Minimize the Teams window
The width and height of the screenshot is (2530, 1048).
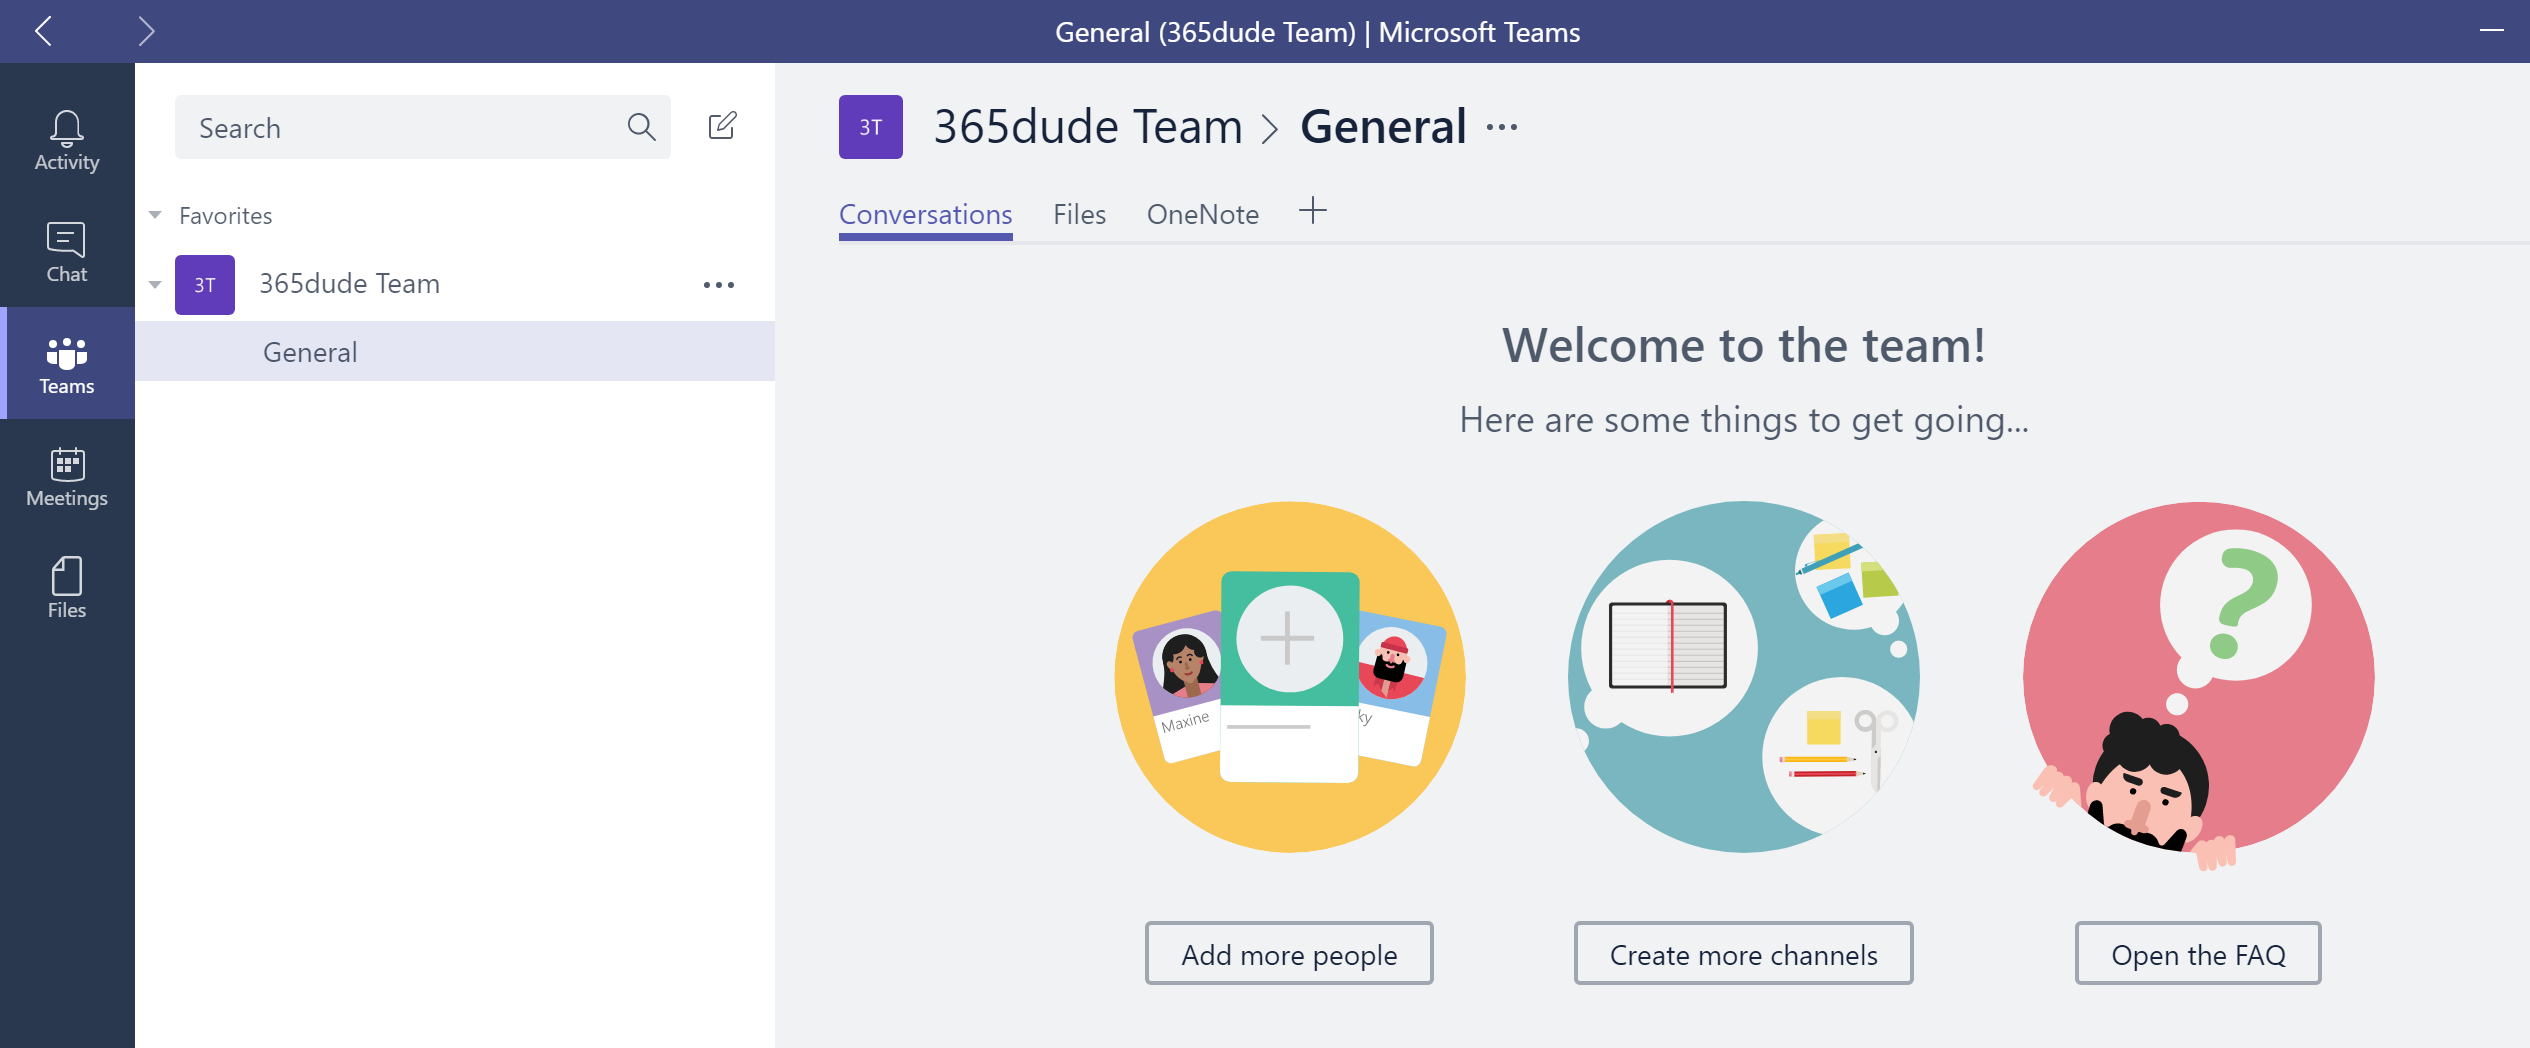pos(2491,31)
